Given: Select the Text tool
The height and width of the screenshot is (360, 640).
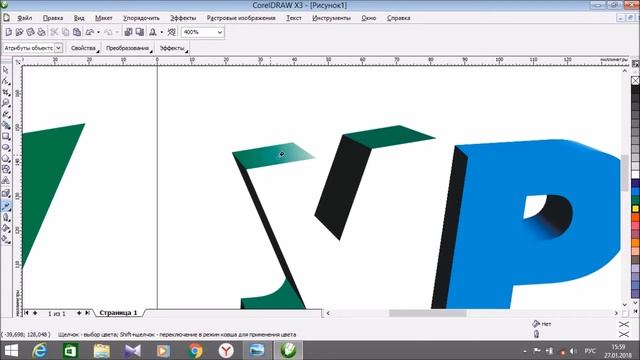Looking at the screenshot, I should 6,180.
